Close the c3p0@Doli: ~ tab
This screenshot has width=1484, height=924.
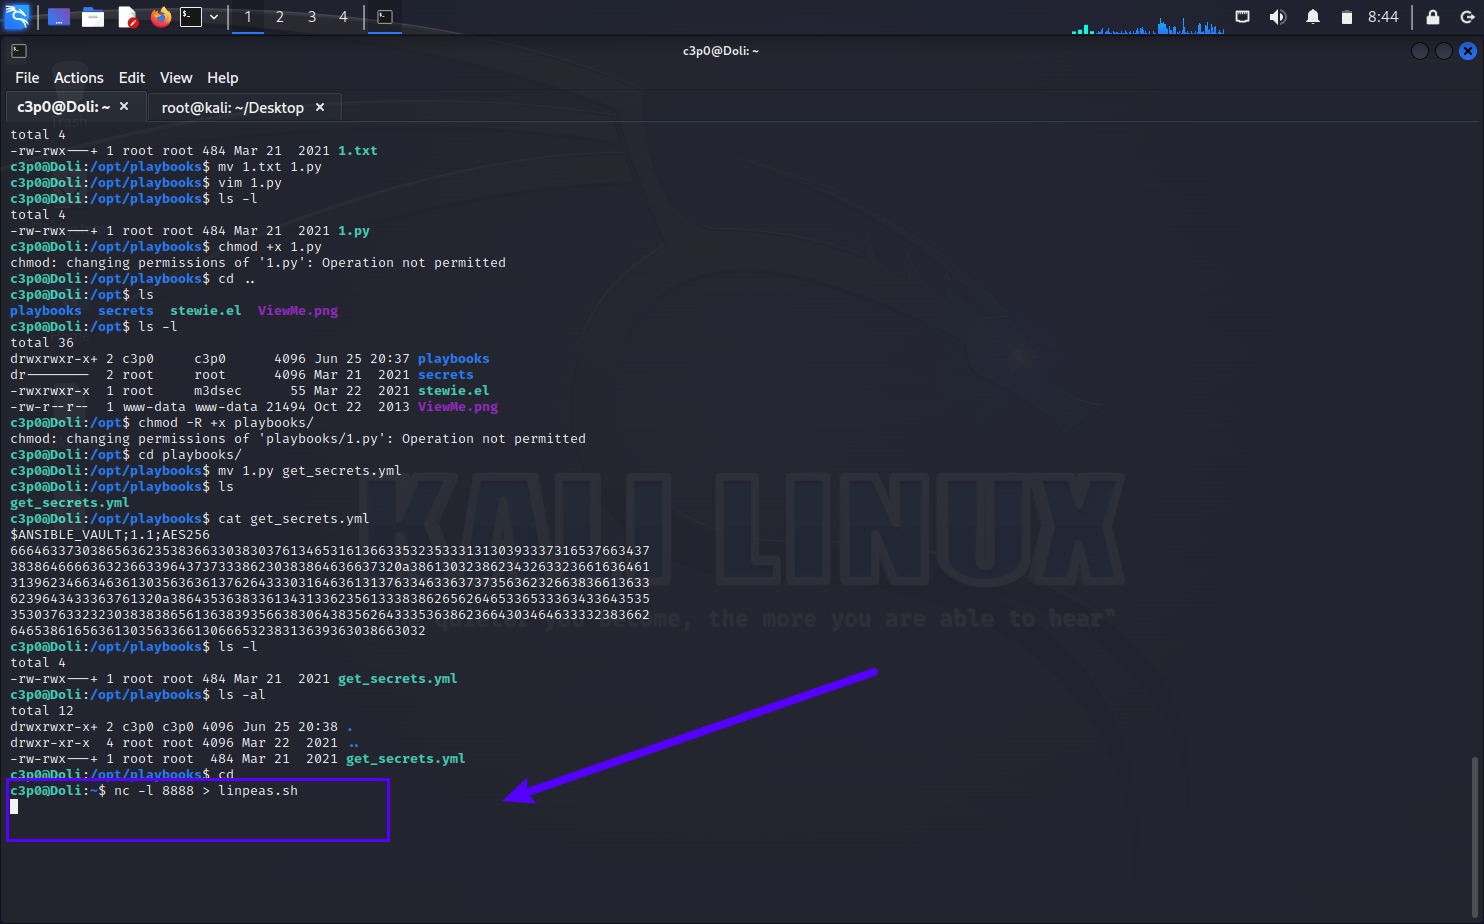tap(124, 106)
